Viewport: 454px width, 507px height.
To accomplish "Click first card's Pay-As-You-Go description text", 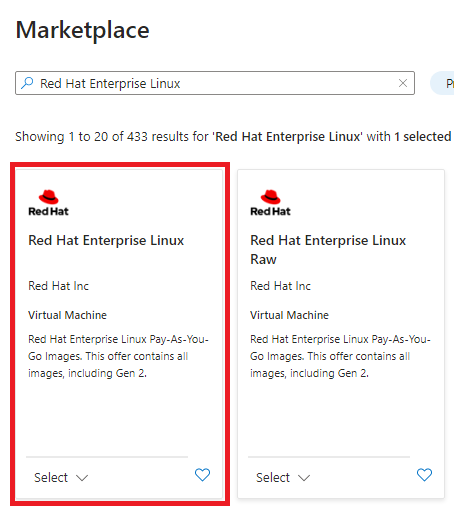I will [x=118, y=356].
